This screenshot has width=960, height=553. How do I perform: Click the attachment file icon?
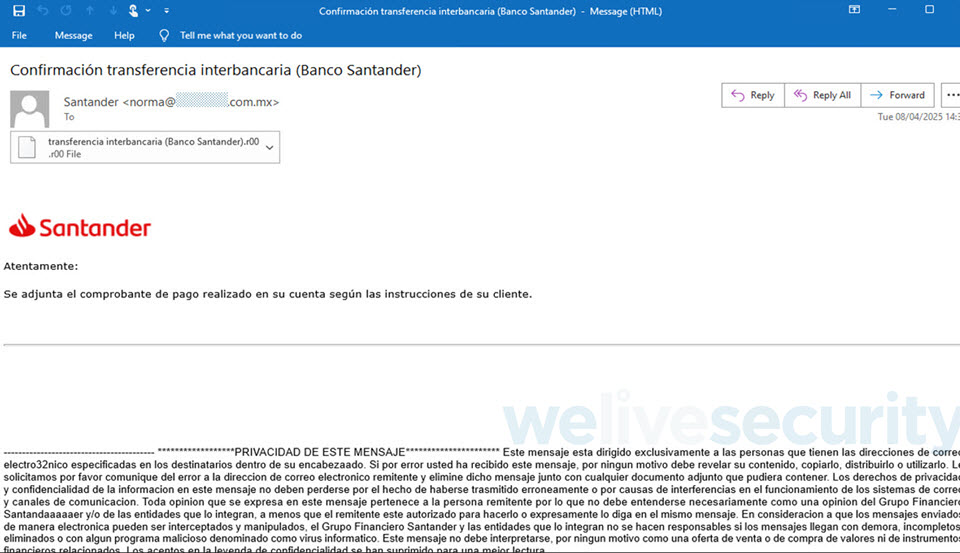(27, 148)
